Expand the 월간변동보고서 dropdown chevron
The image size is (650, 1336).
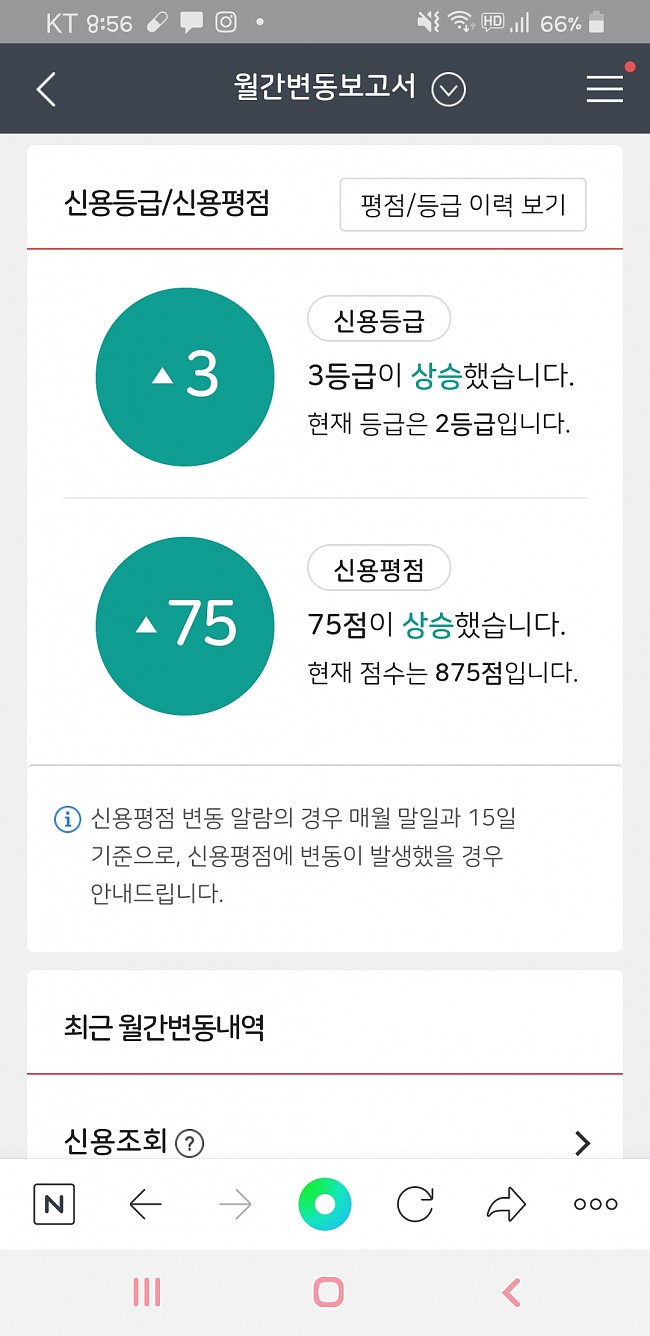click(x=449, y=90)
